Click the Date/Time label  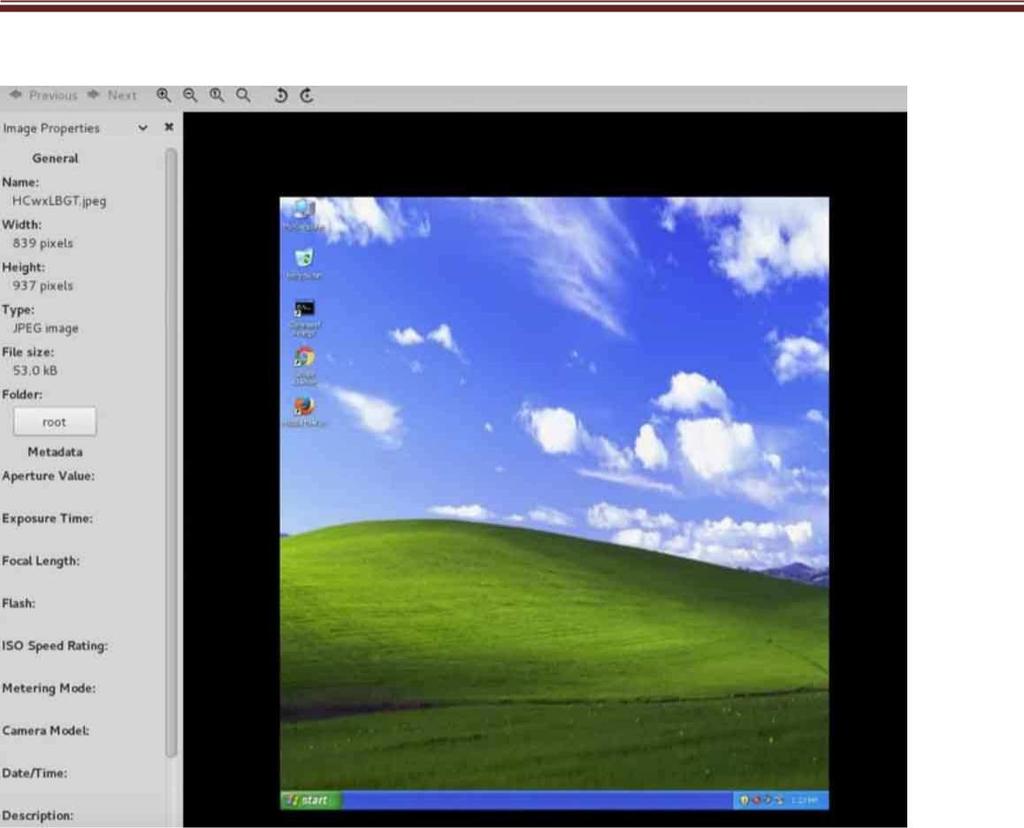pos(35,773)
